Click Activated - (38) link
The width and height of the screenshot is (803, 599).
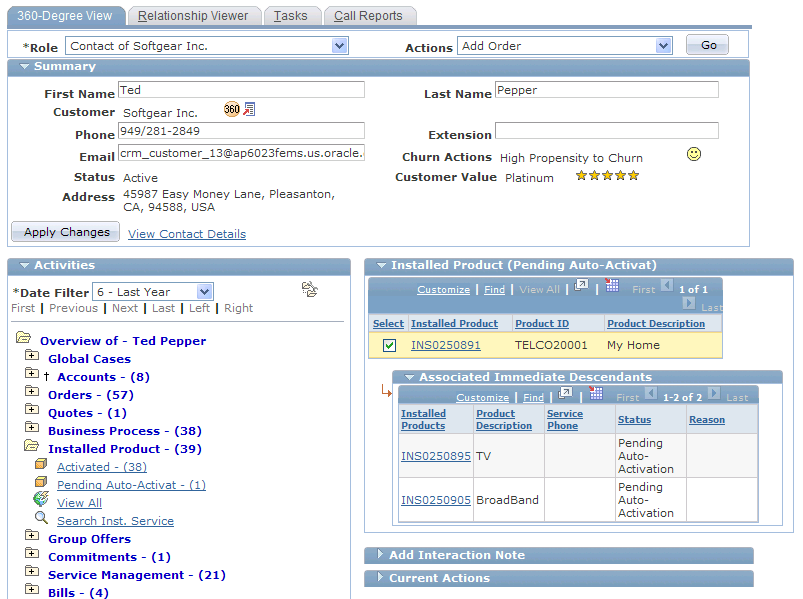102,467
